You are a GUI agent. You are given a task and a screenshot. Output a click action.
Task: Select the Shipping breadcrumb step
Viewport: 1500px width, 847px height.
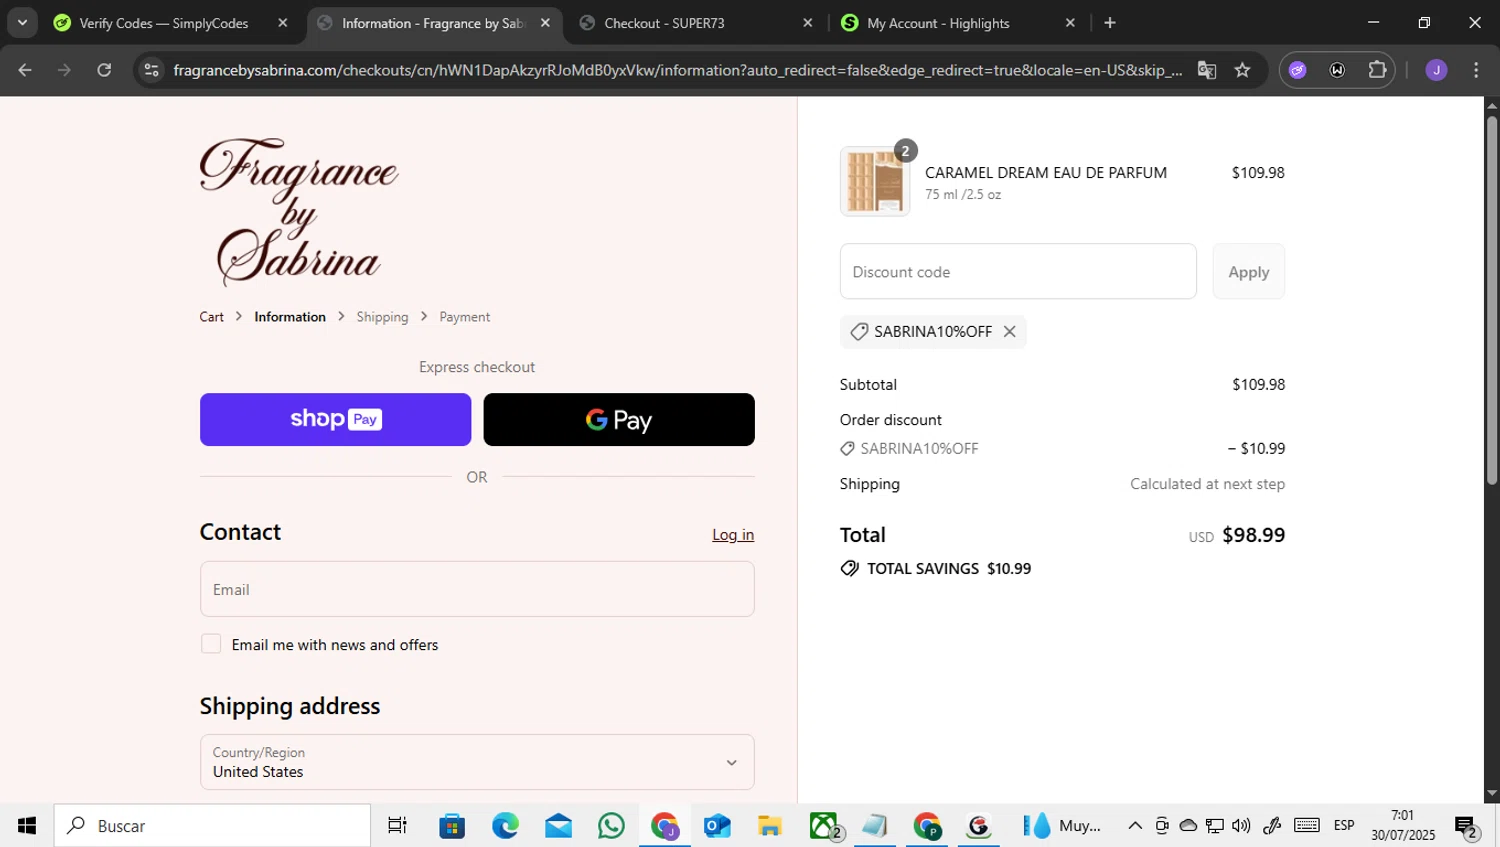382,317
